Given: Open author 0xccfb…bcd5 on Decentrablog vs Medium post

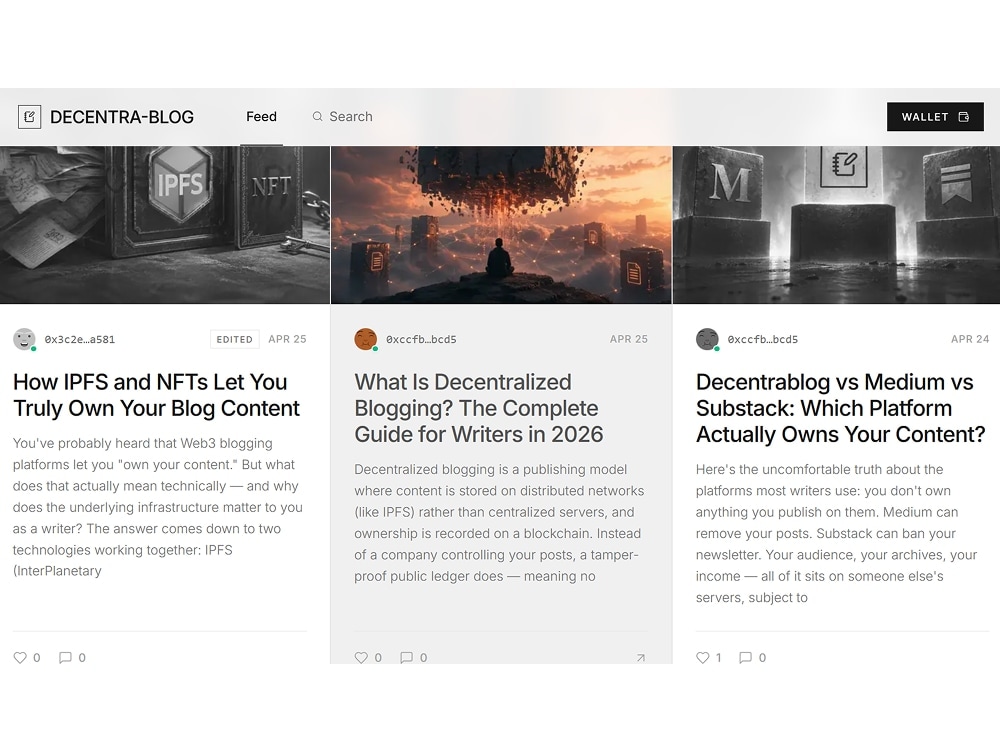Looking at the screenshot, I should tap(763, 339).
